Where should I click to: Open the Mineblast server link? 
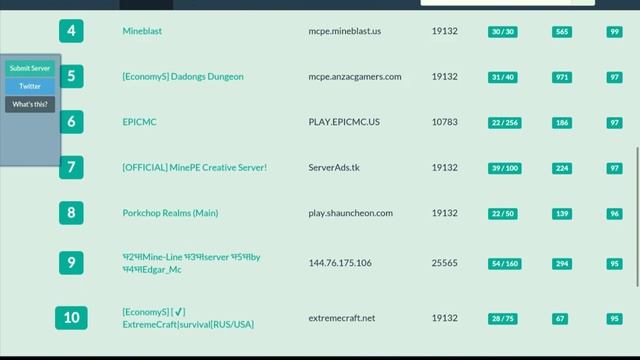(142, 31)
